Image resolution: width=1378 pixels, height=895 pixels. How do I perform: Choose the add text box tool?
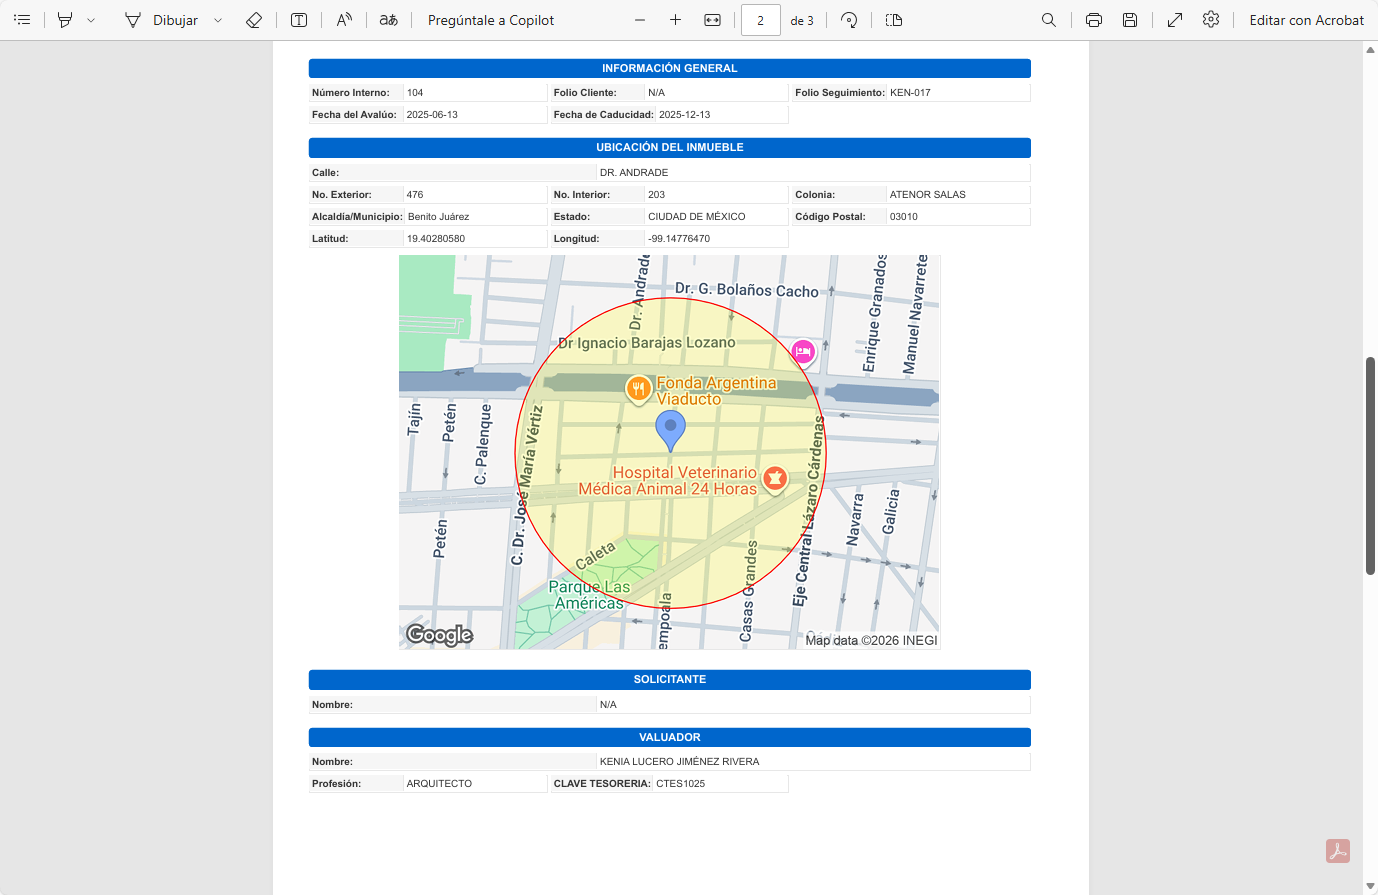point(299,20)
